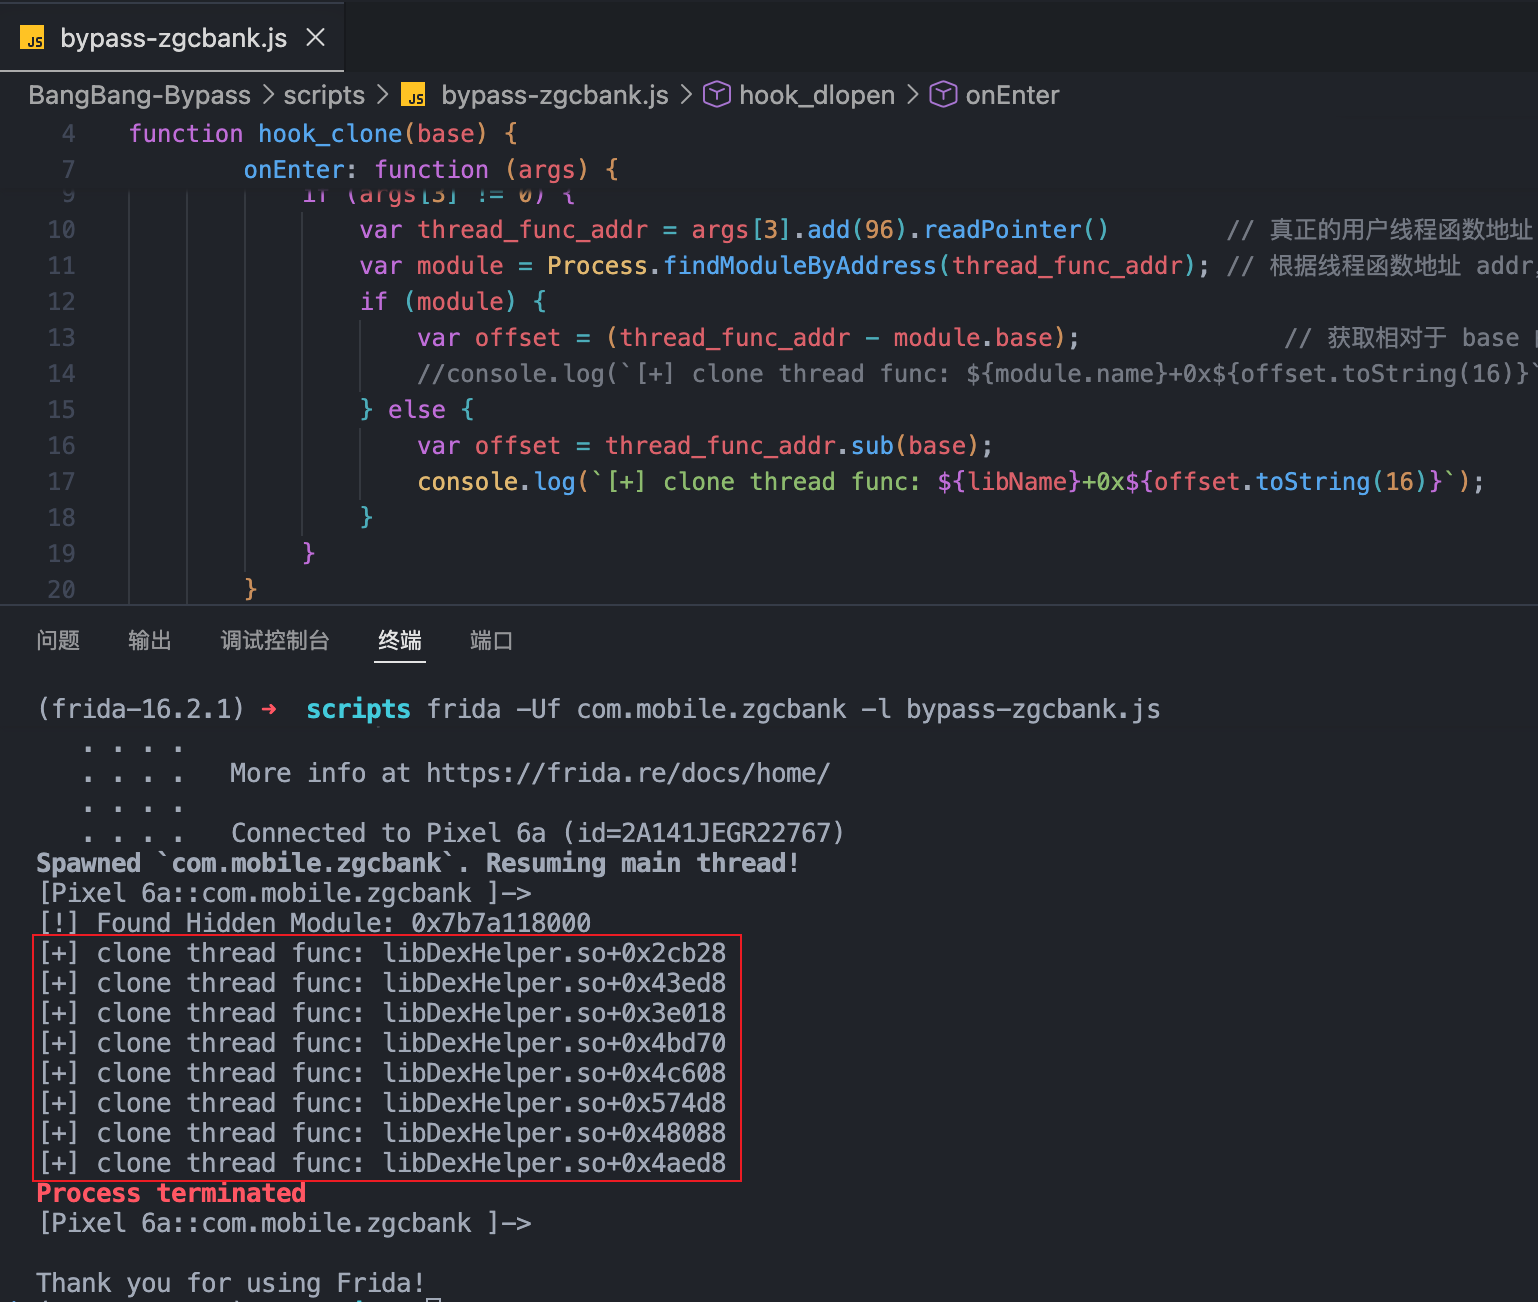Click terminal command 'frida -Uf com.mobile.zgcbank'
The height and width of the screenshot is (1302, 1538).
click(x=637, y=709)
